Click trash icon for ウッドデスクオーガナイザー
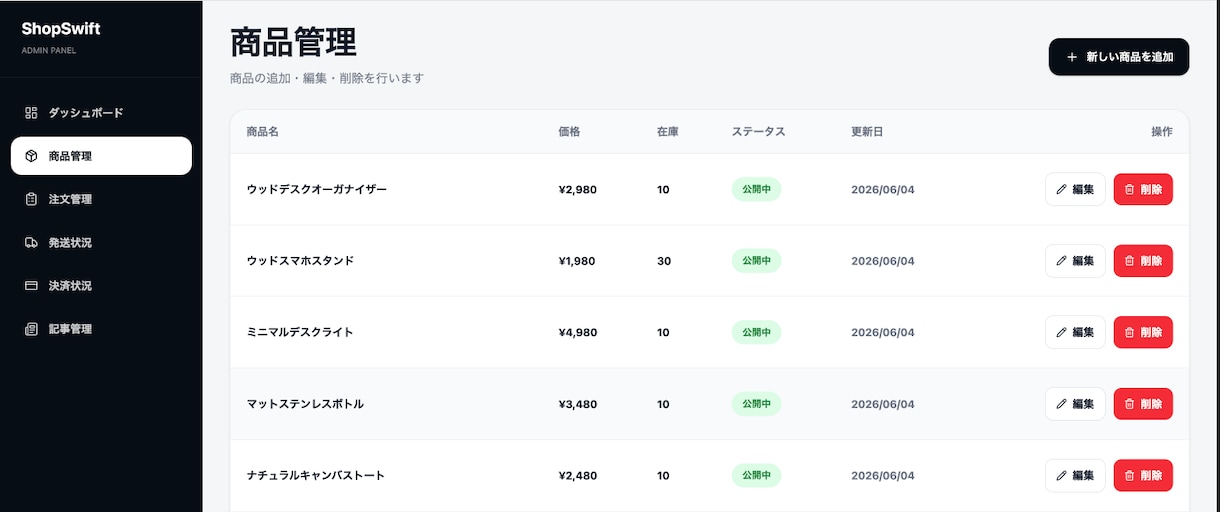1220x512 pixels. pos(1130,189)
